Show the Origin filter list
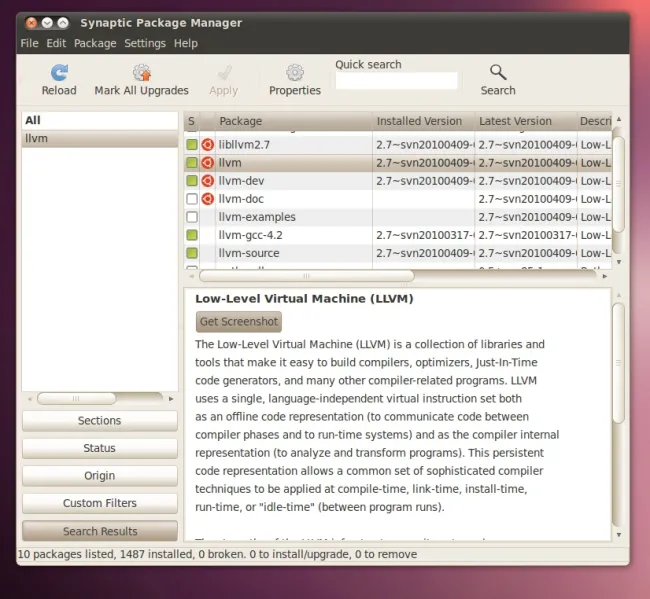The image size is (650, 599). tap(99, 476)
